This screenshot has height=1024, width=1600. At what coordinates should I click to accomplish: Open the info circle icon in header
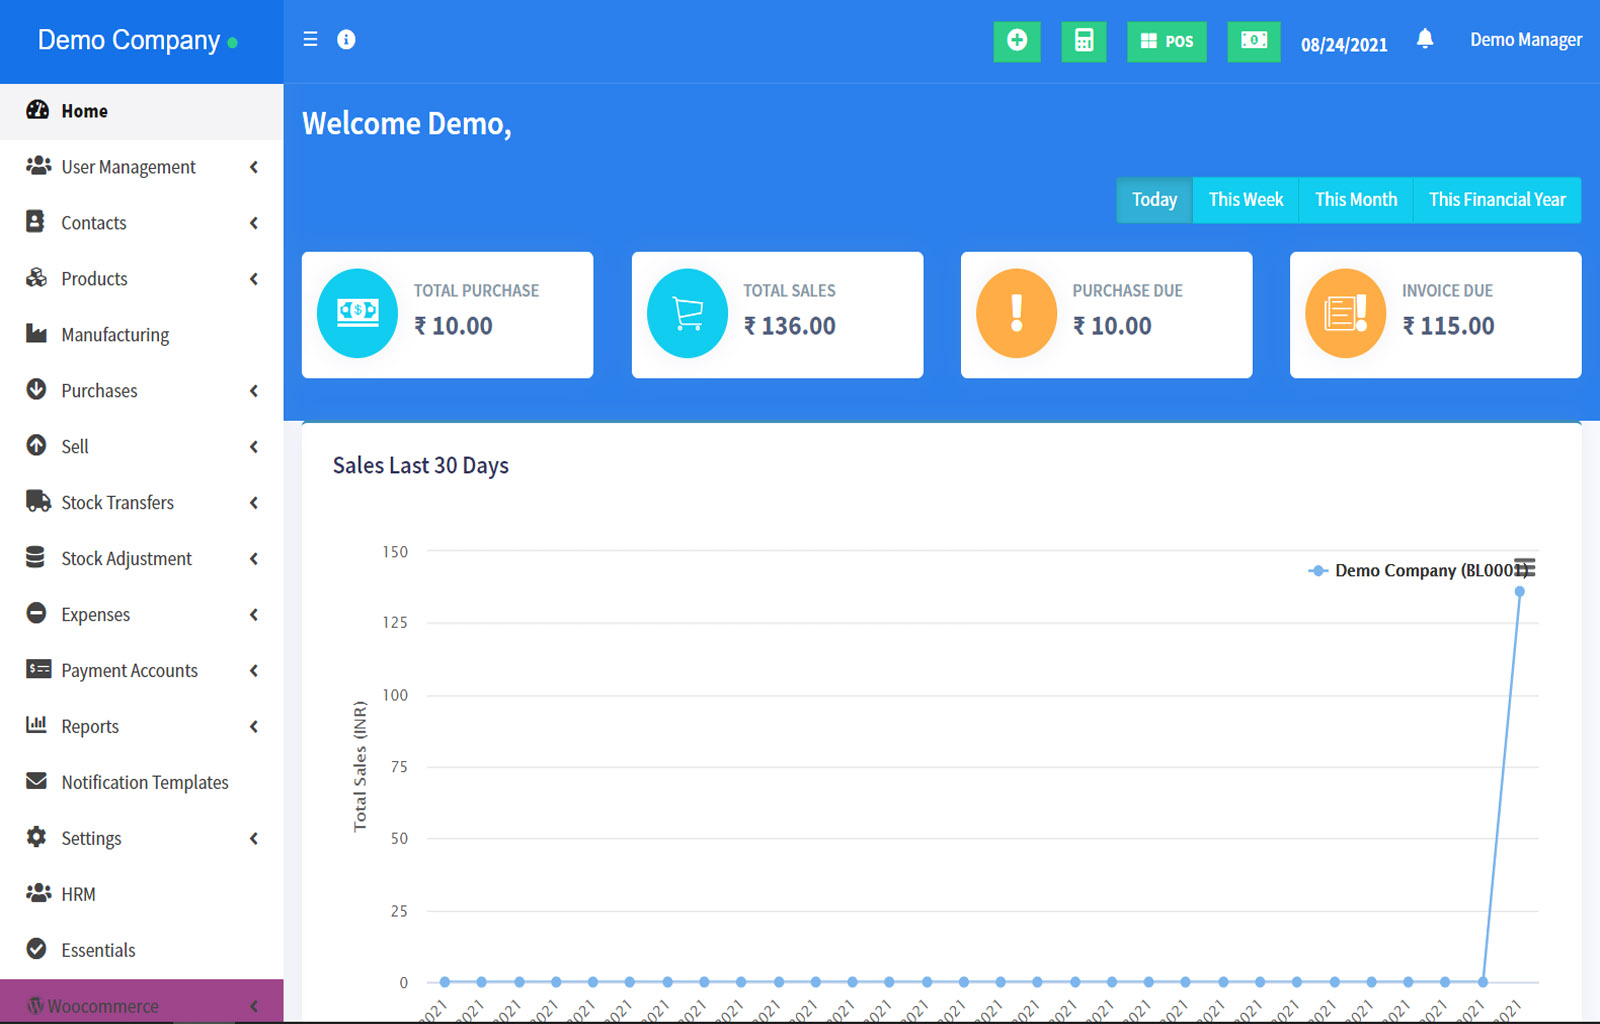(x=346, y=40)
